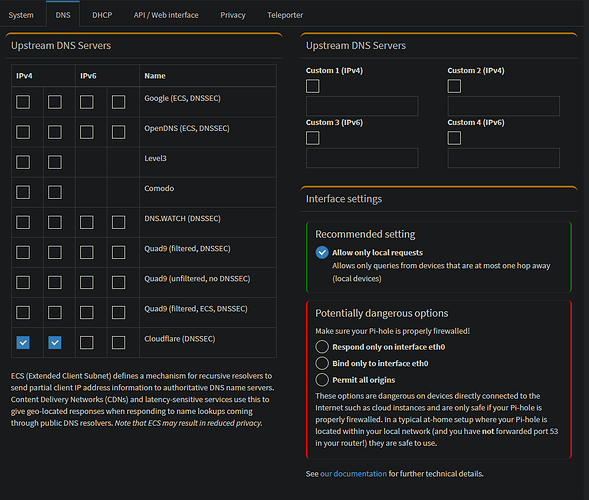This screenshot has width=589, height=500.
Task: Uncheck Cloudflare first IPv4 checkbox
Action: pyautogui.click(x=23, y=342)
